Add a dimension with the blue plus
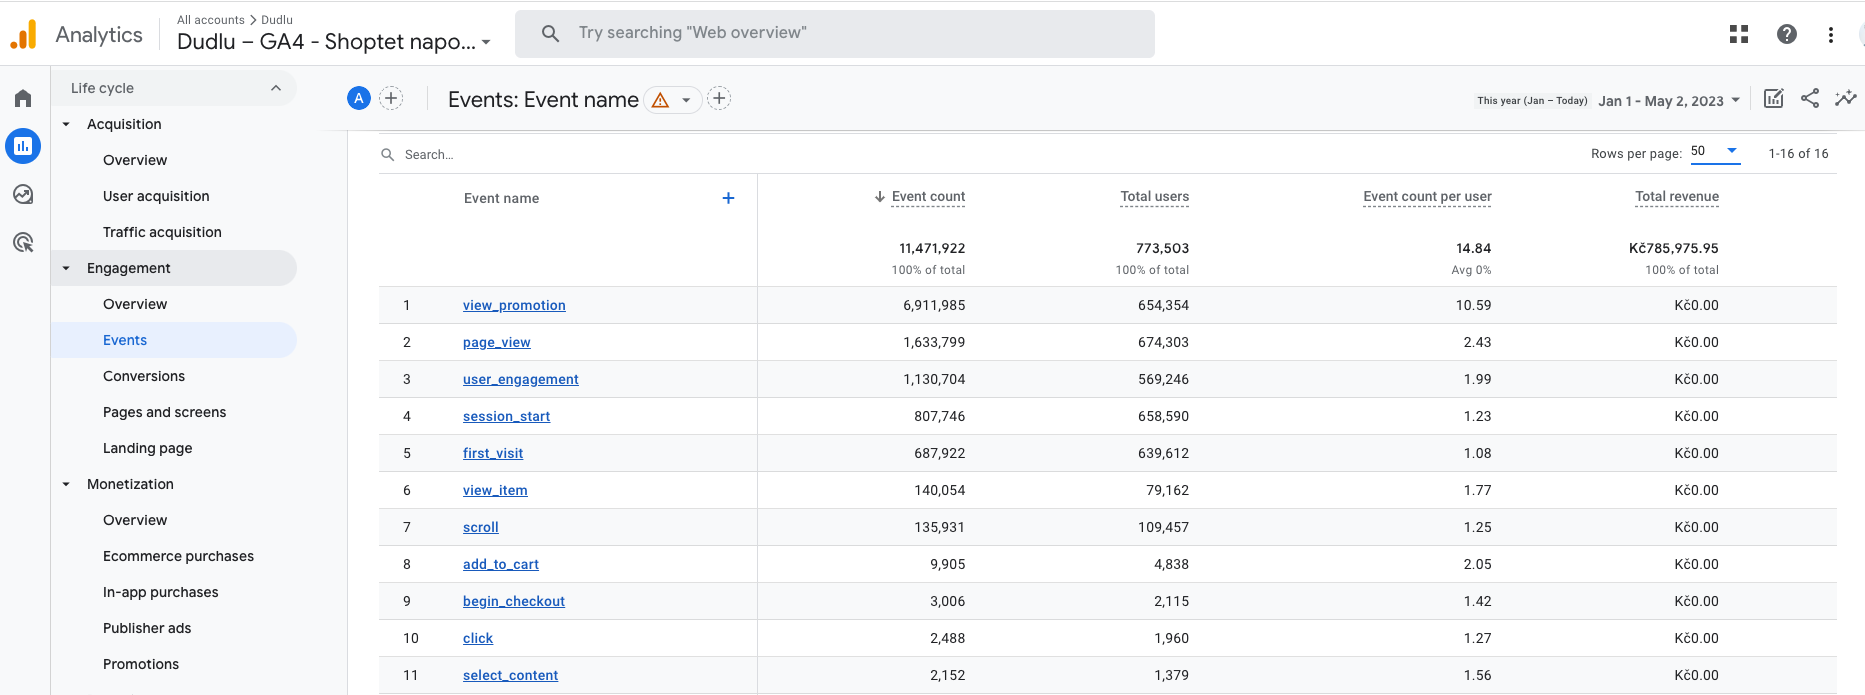1865x695 pixels. tap(728, 198)
